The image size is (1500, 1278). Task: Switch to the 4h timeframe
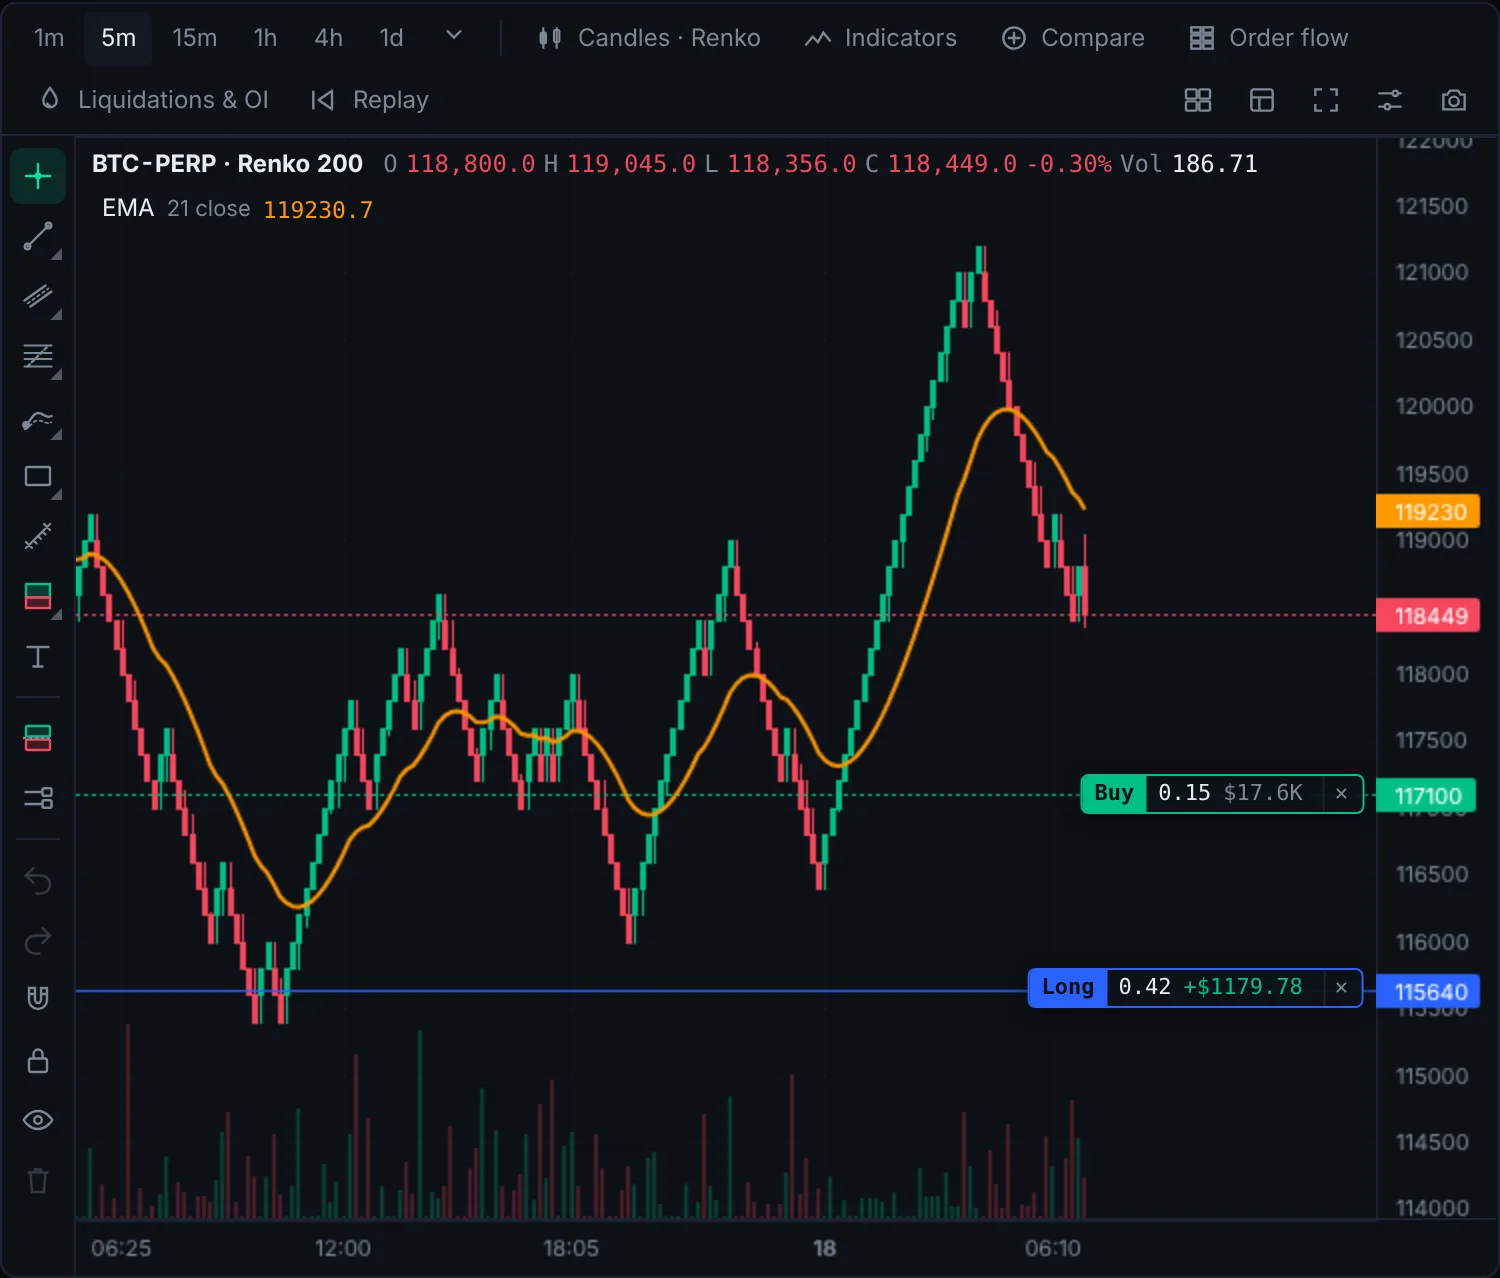point(328,38)
